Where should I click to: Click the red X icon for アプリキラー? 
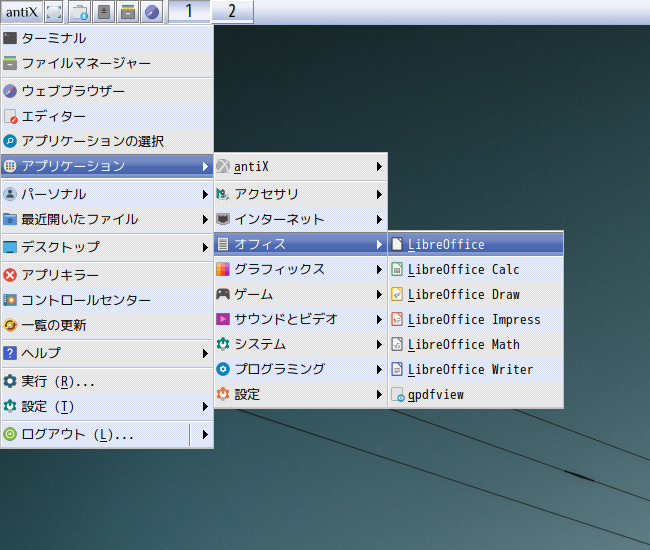pyautogui.click(x=10, y=275)
